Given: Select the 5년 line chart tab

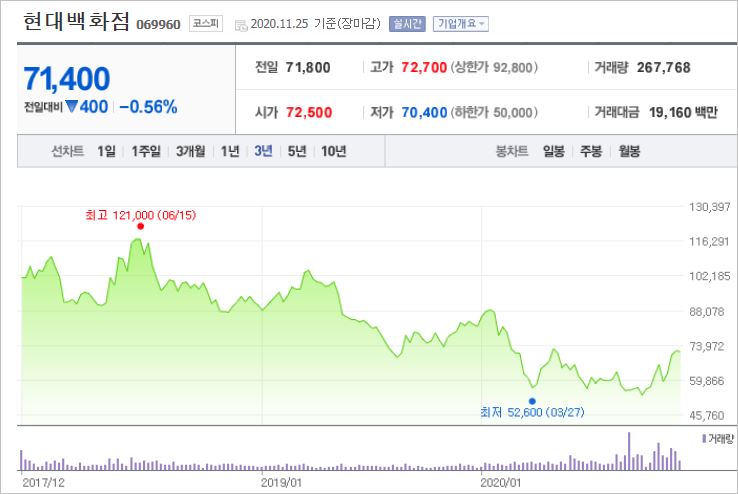Looking at the screenshot, I should coord(297,151).
